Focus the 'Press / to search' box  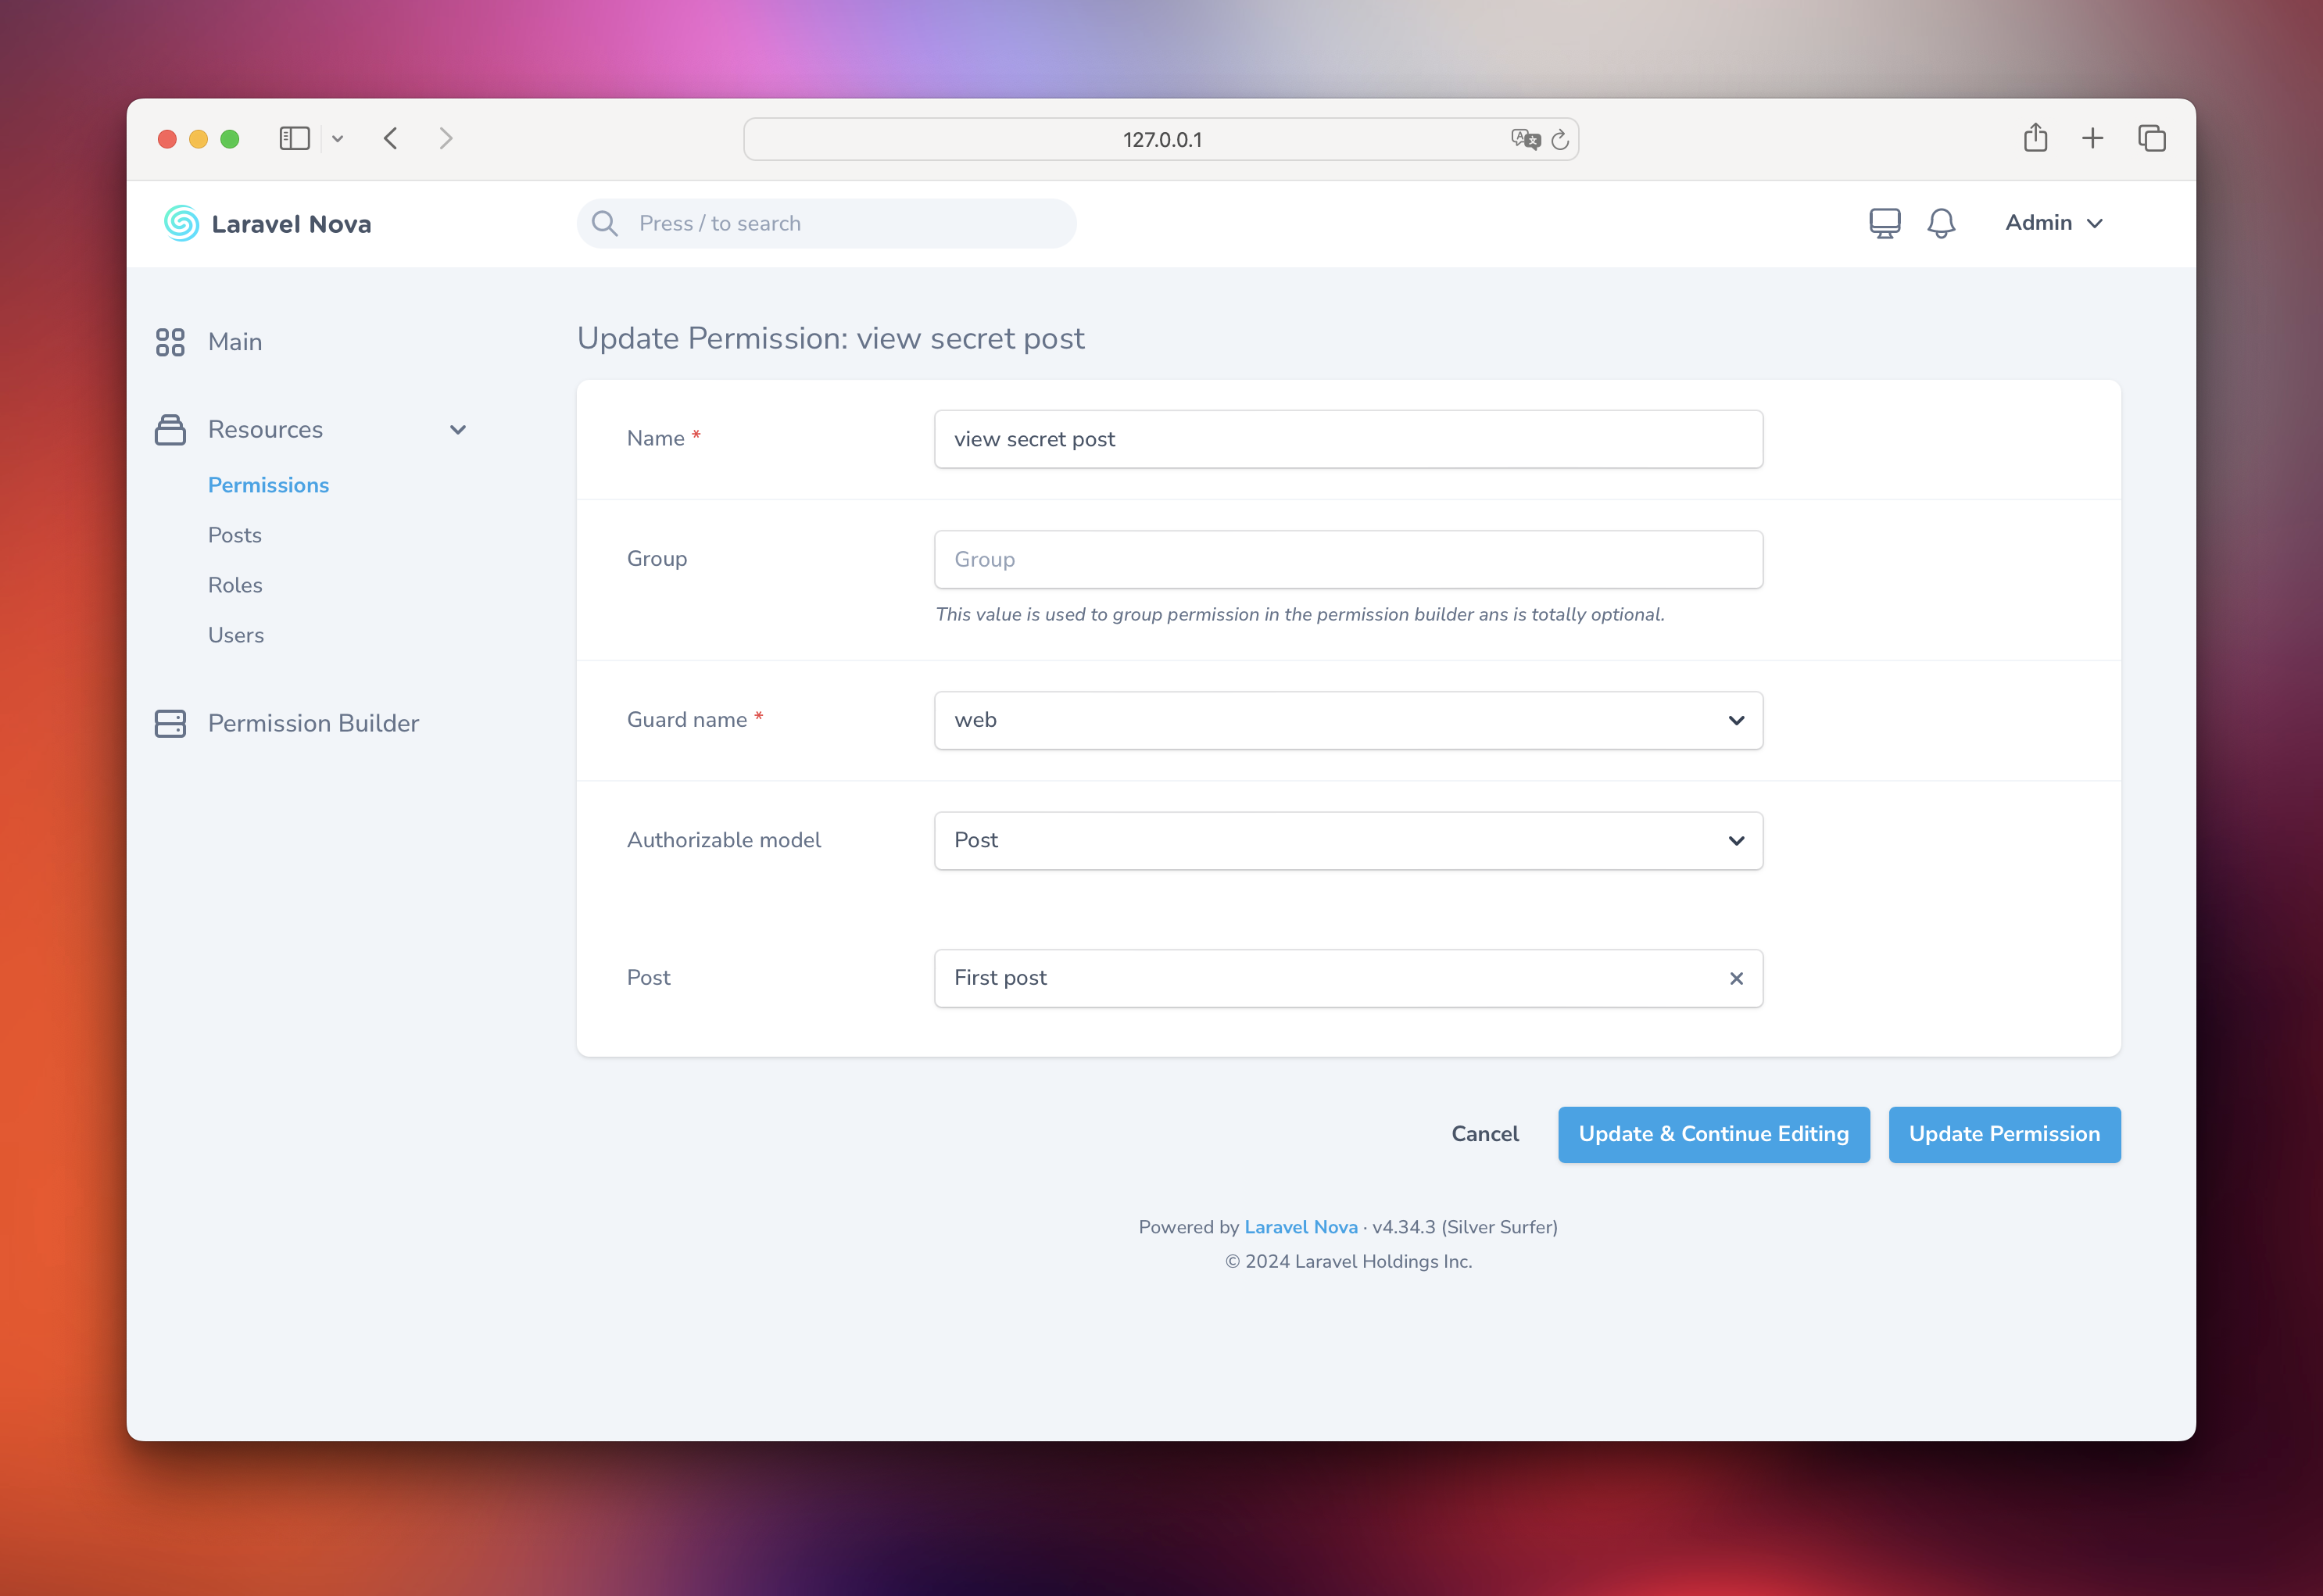point(826,223)
